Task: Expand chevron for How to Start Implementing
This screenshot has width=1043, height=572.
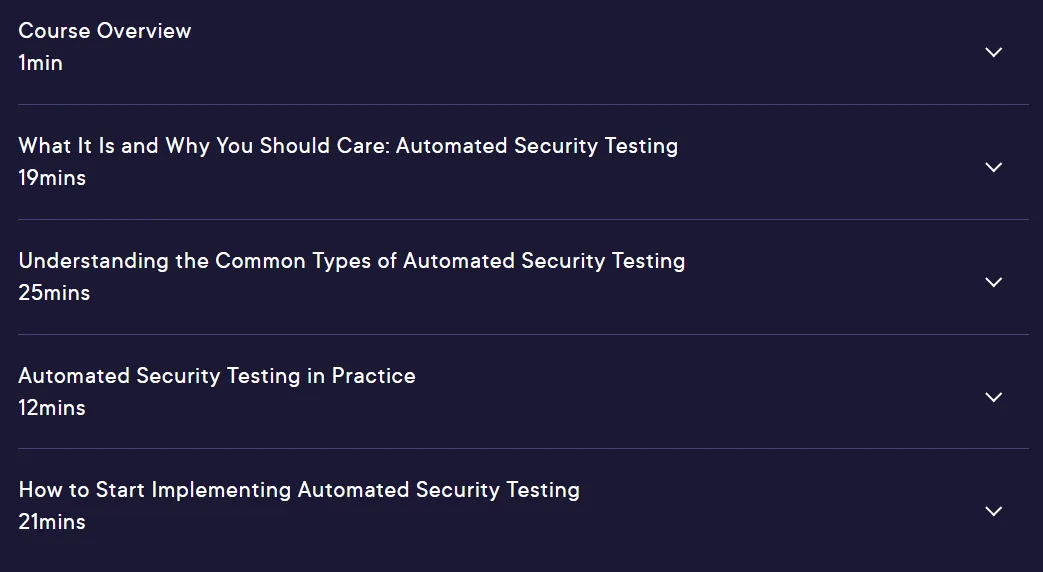Action: point(993,511)
